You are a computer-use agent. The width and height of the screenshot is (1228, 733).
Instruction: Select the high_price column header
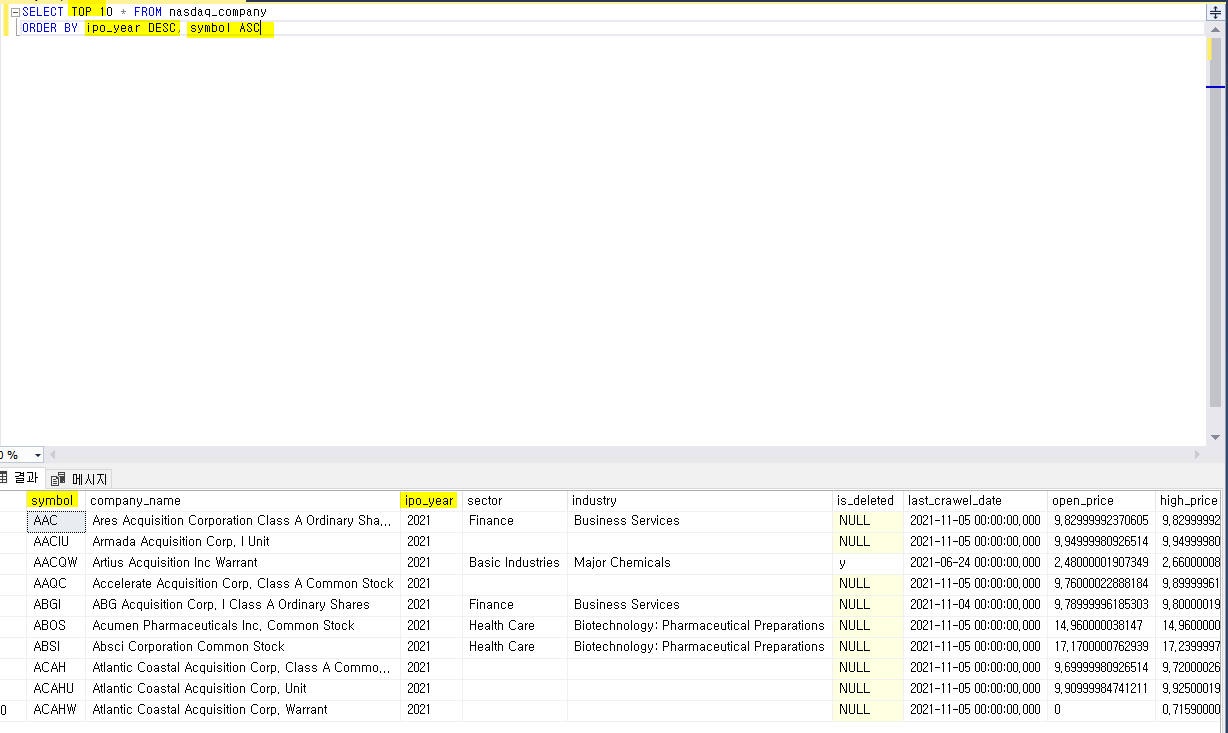pos(1189,500)
